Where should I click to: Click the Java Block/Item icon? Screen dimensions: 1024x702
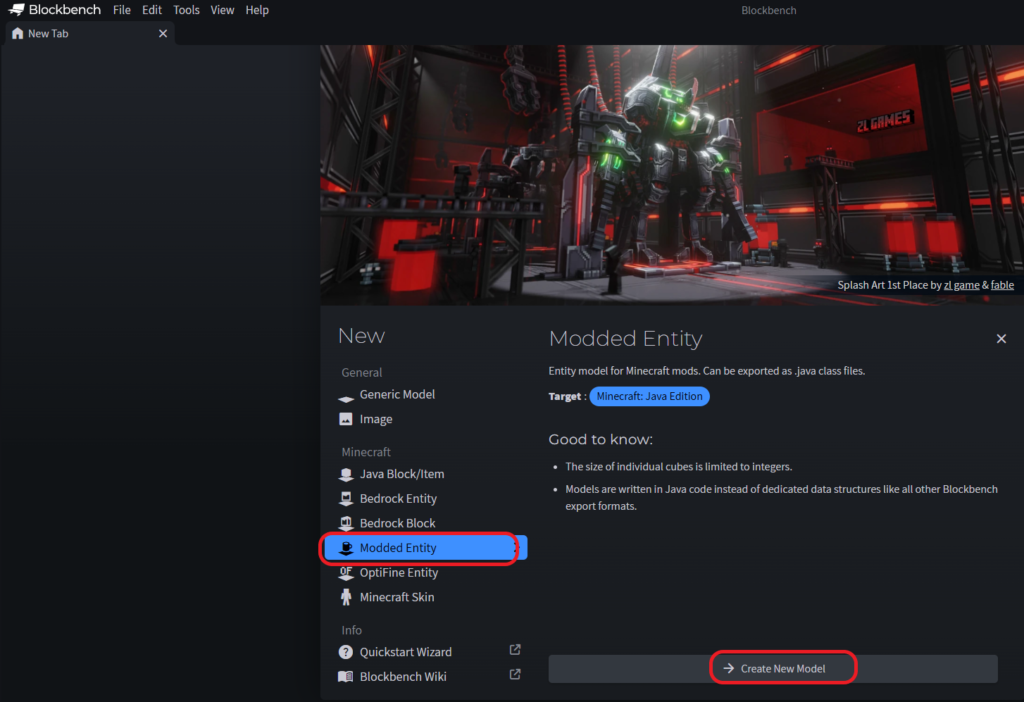346,474
